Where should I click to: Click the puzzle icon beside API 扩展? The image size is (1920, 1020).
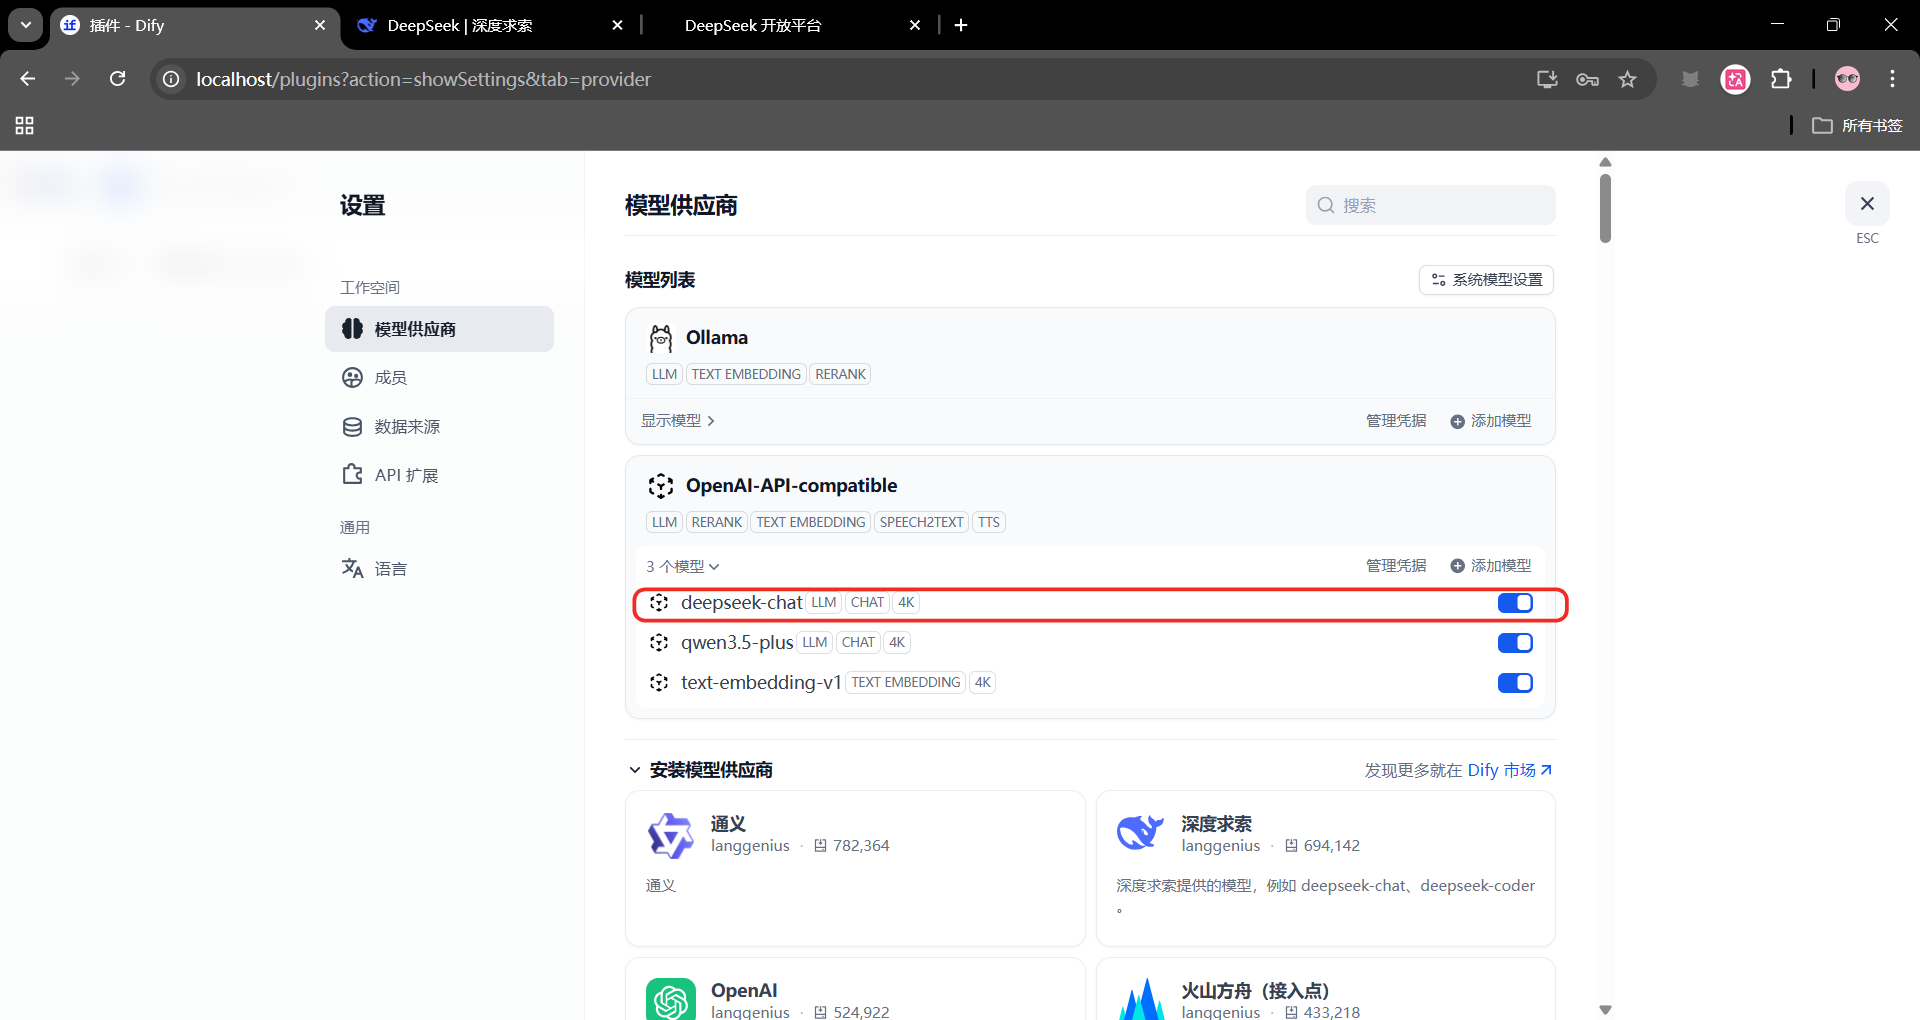pyautogui.click(x=352, y=474)
